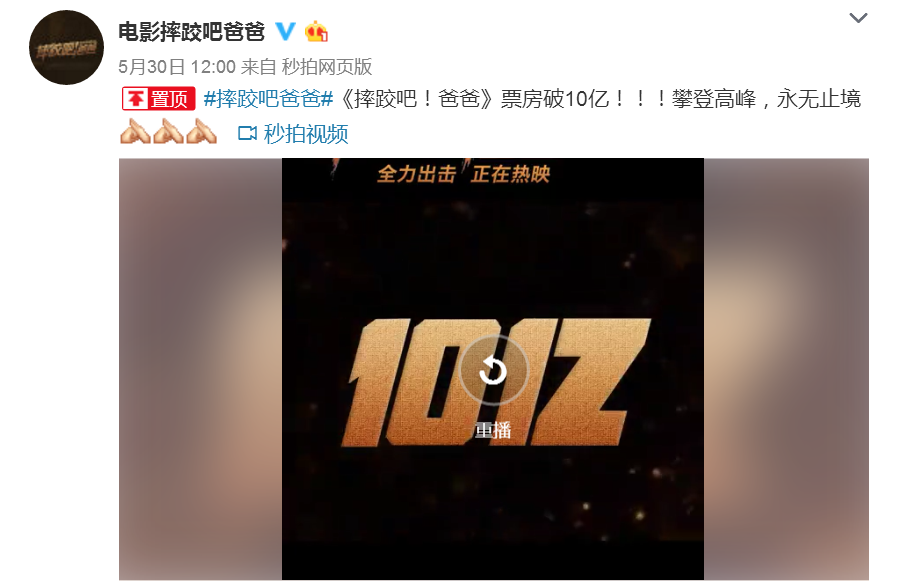Open the 5月30日 12:00 timestamp link
Screen dimensions: 898x582
(x=177, y=66)
